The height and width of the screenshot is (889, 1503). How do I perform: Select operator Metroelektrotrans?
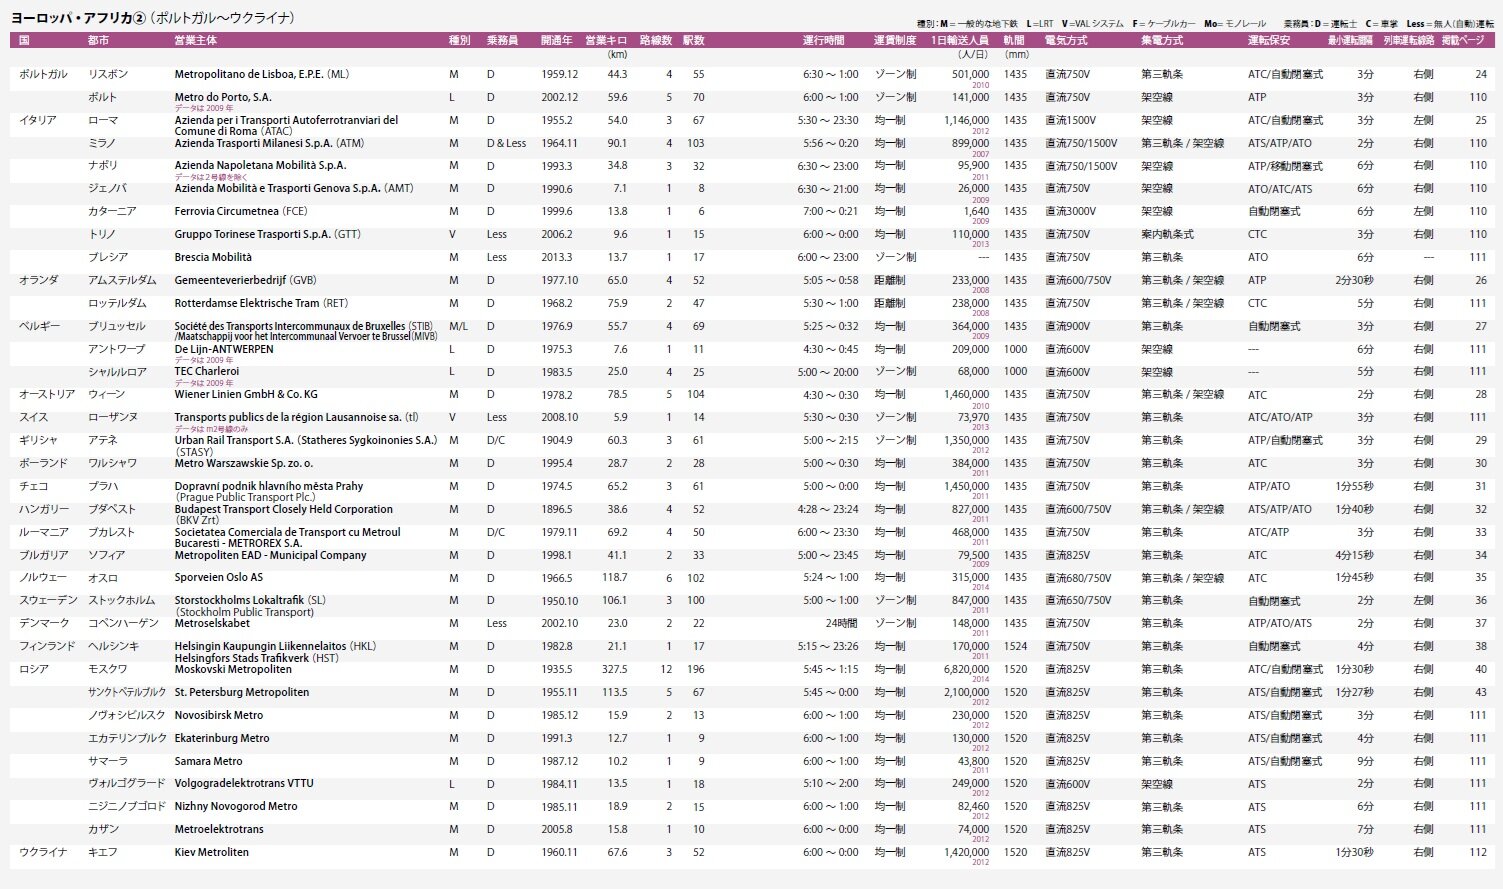coord(219,829)
